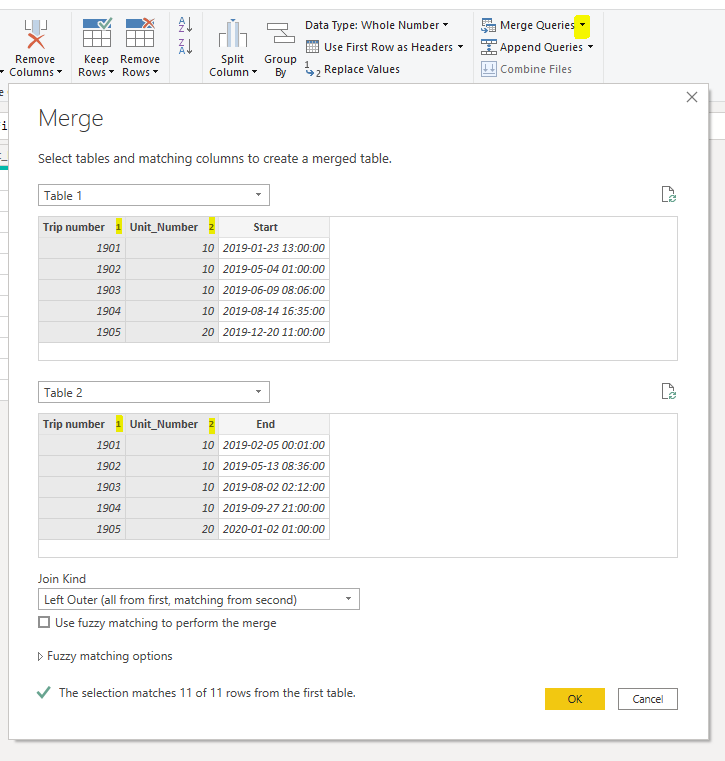Click cell 2019-12-20 11:00:00 in Table 1
725x761 pixels.
click(274, 332)
